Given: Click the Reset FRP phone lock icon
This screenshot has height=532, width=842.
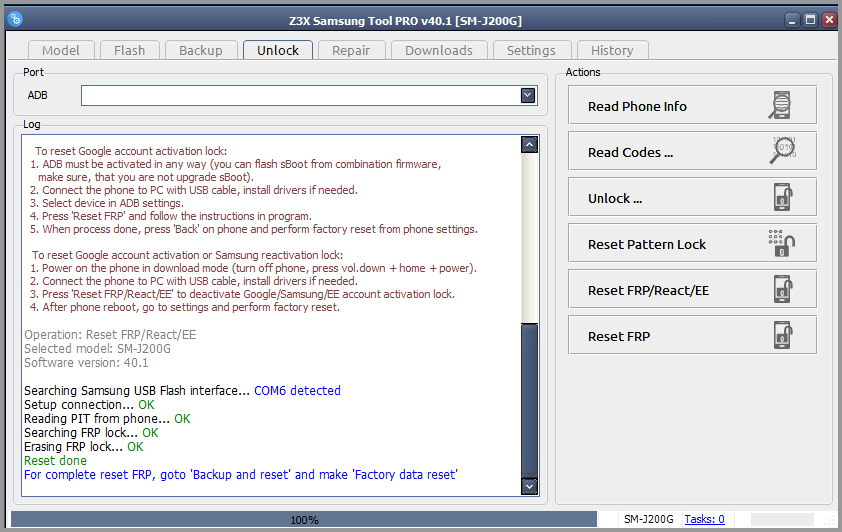Looking at the screenshot, I should [783, 336].
